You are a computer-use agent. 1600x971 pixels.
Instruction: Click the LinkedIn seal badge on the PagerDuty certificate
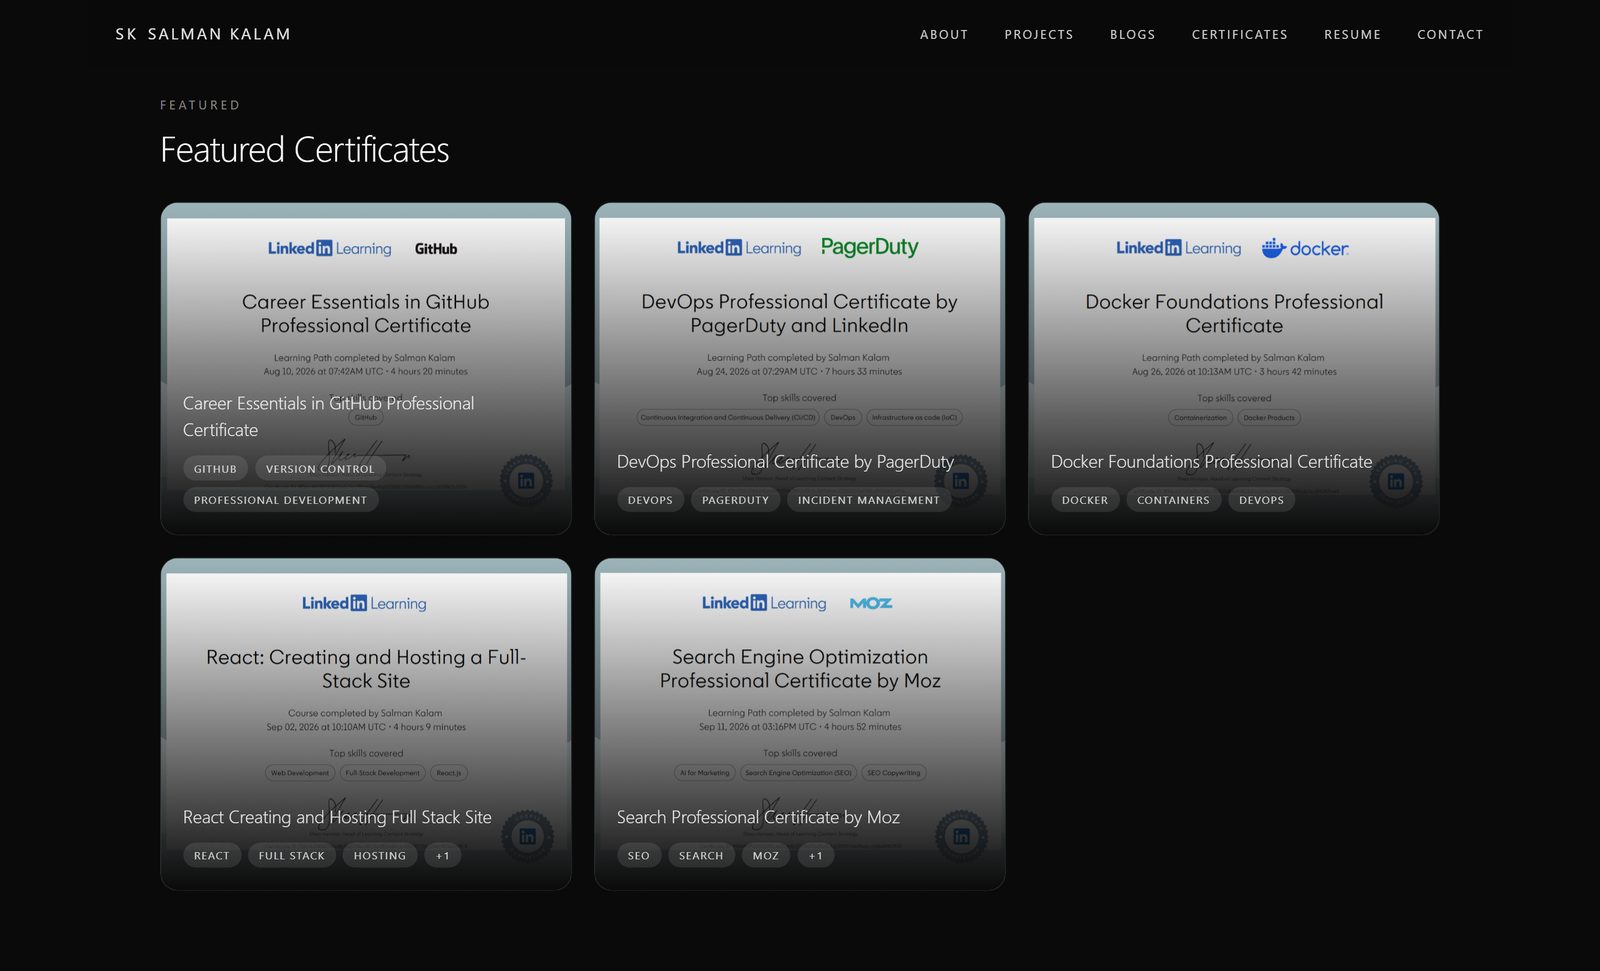[x=960, y=481]
